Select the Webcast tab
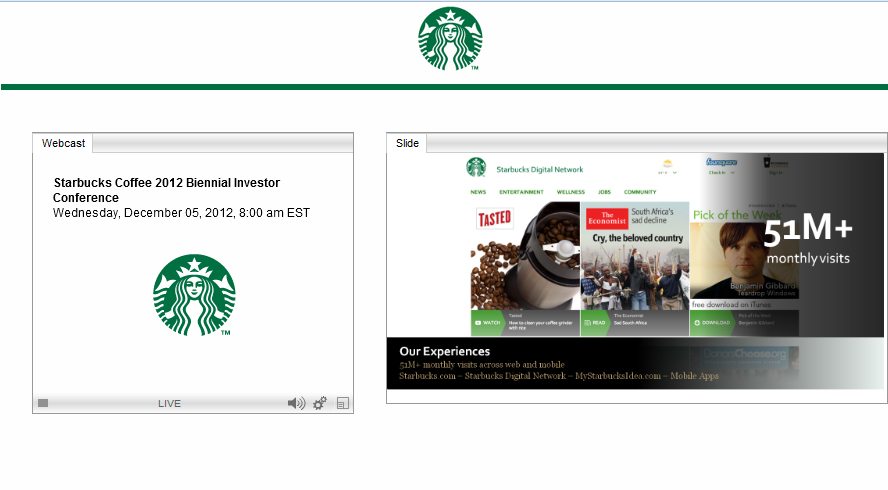 click(x=63, y=143)
